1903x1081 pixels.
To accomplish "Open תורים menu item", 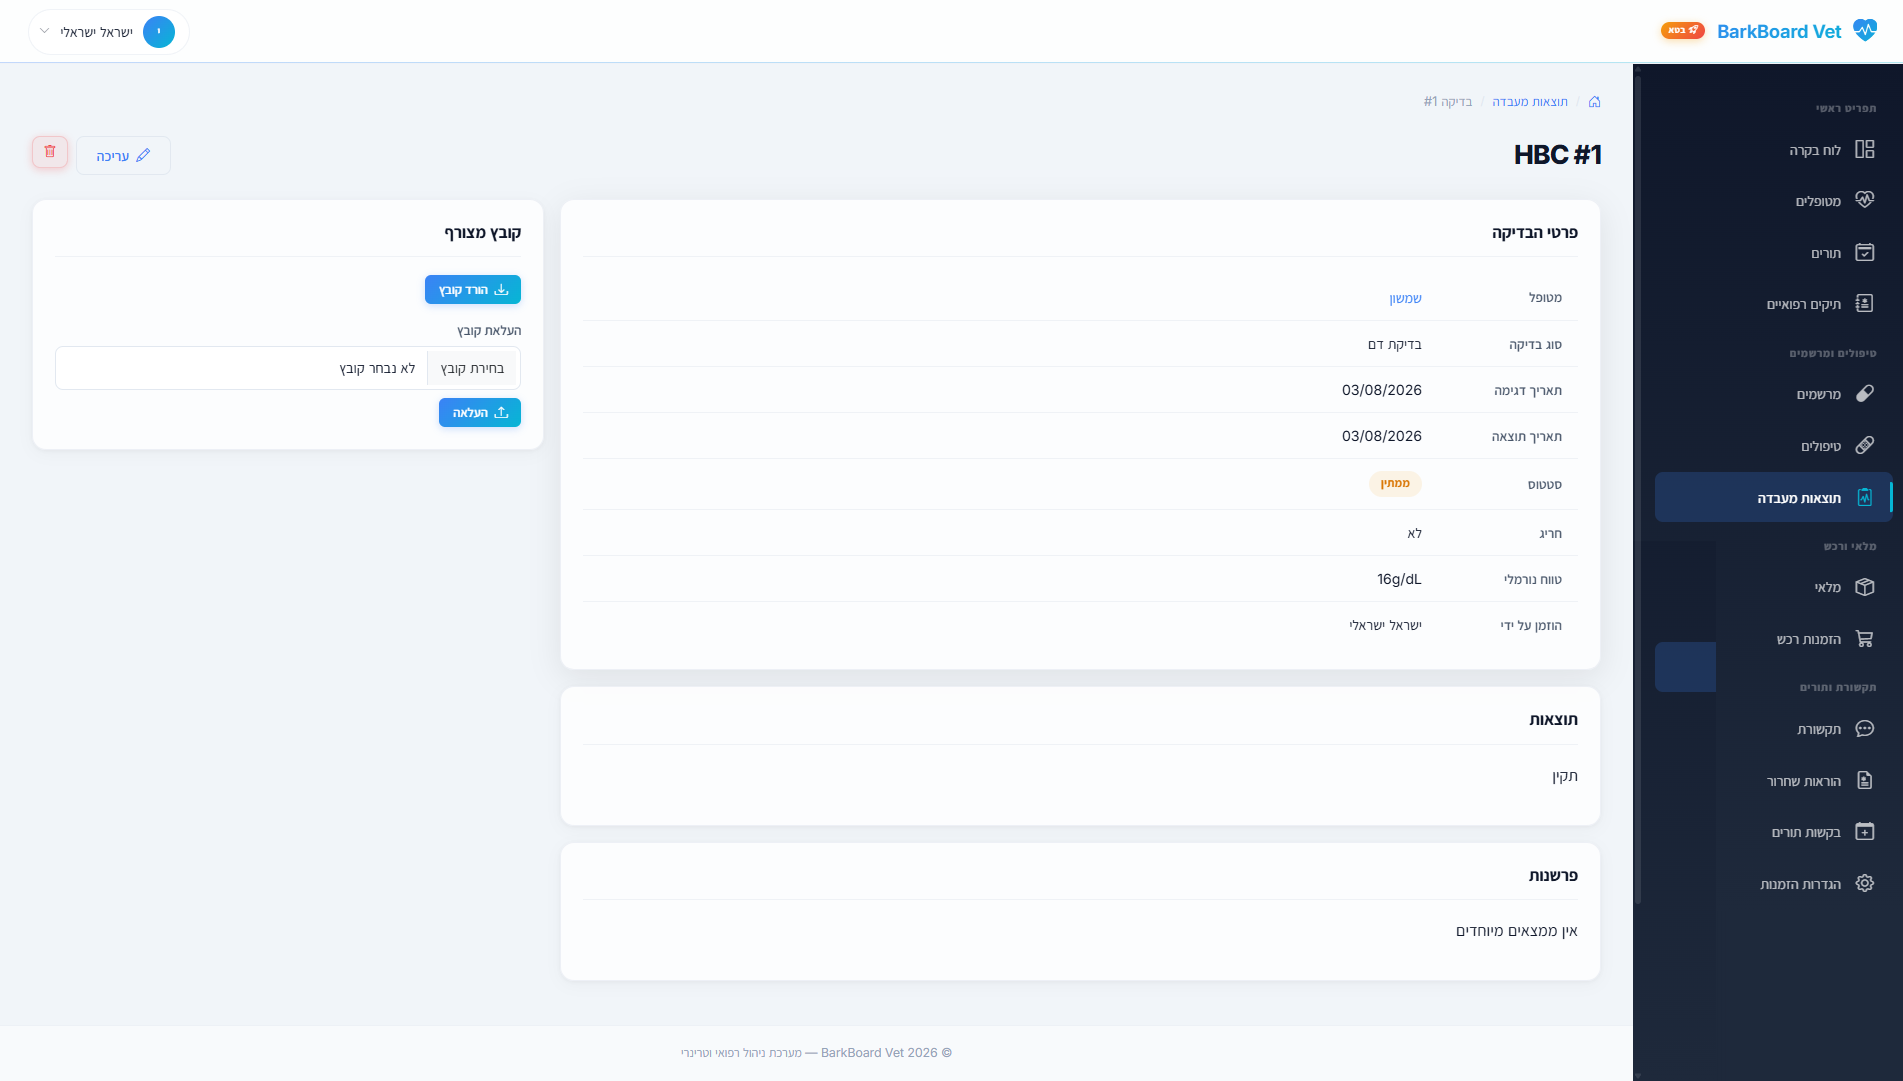I will click(1774, 253).
